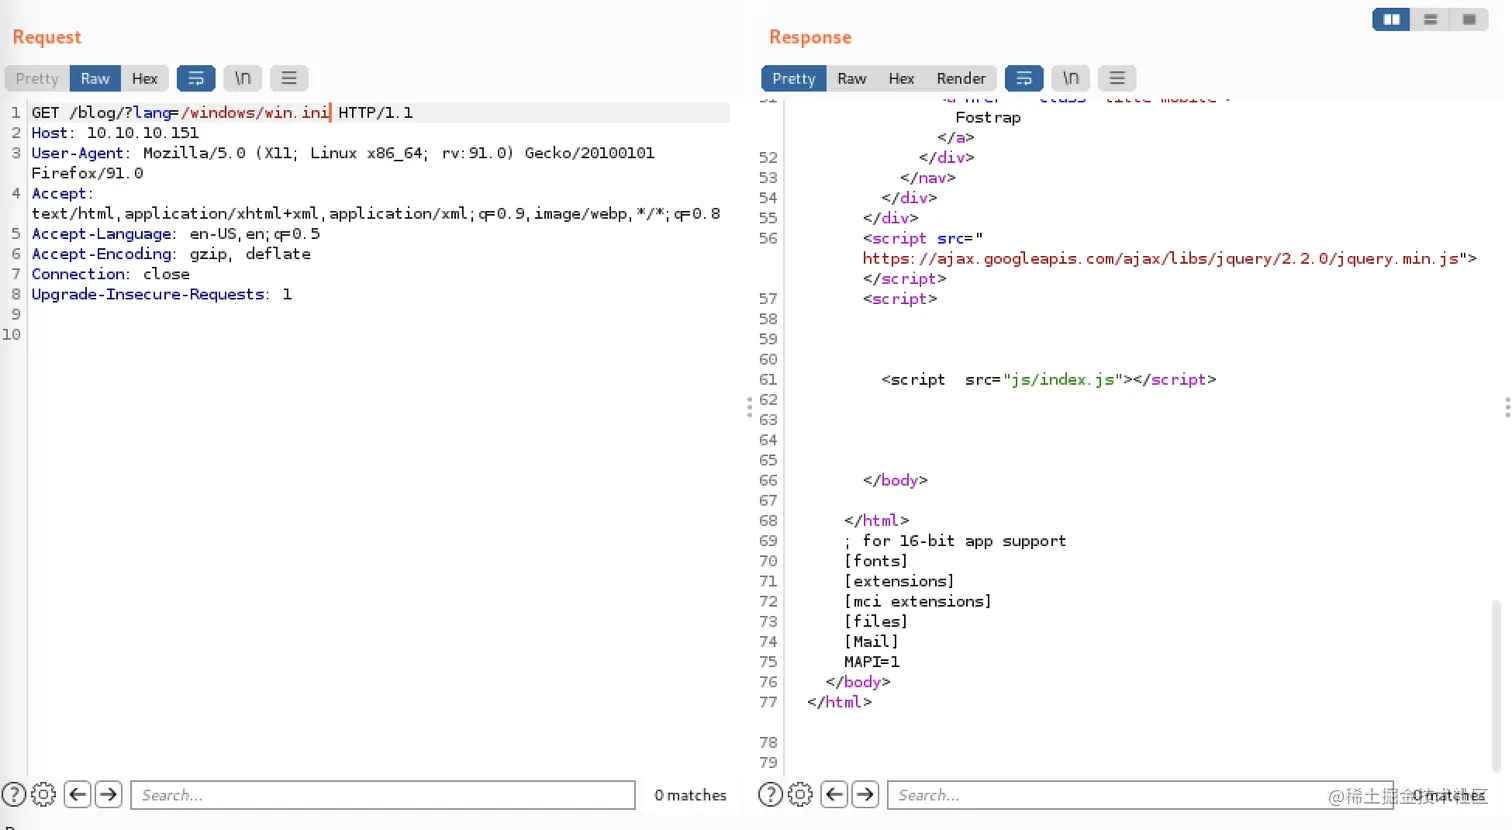
Task: Open help icon under Request panel
Action: coord(13,795)
